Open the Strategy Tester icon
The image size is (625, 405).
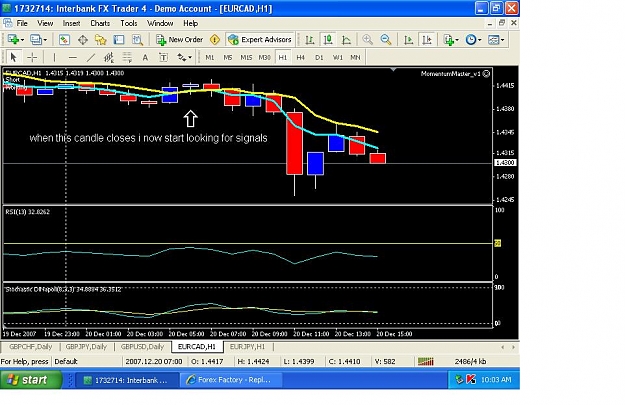coord(137,39)
